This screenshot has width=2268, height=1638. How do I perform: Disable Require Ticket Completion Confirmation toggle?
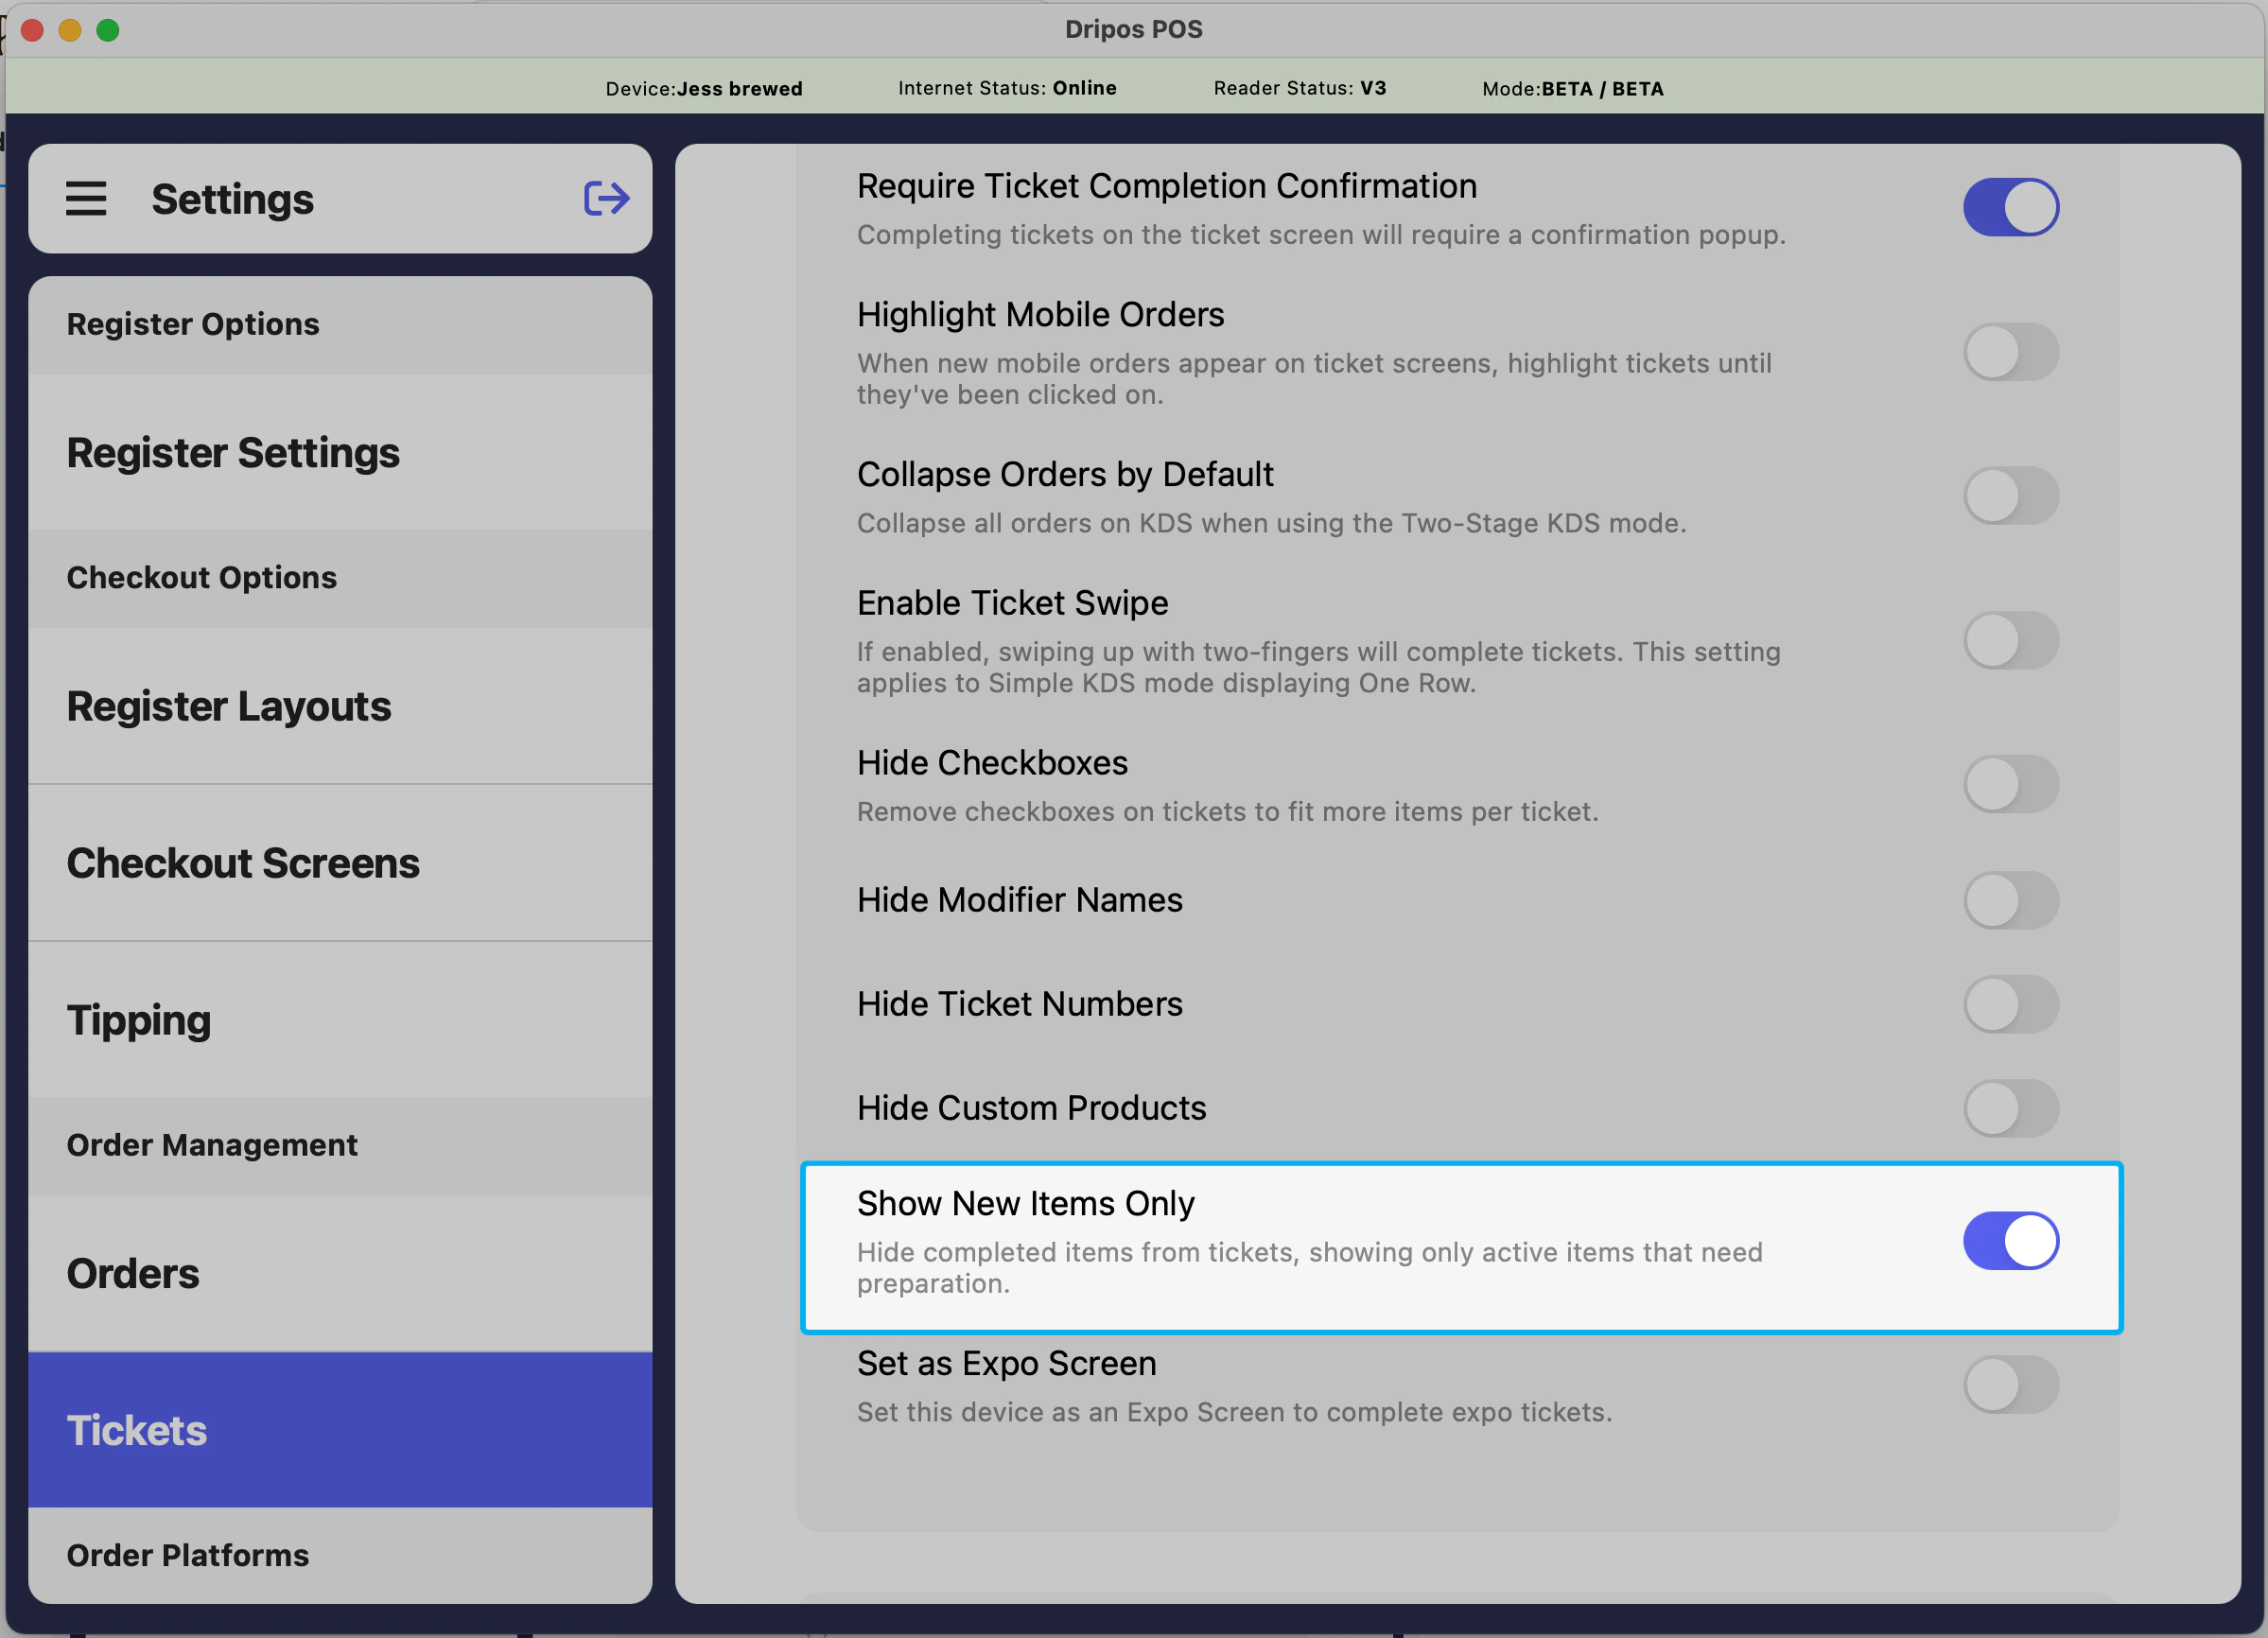coord(2010,207)
